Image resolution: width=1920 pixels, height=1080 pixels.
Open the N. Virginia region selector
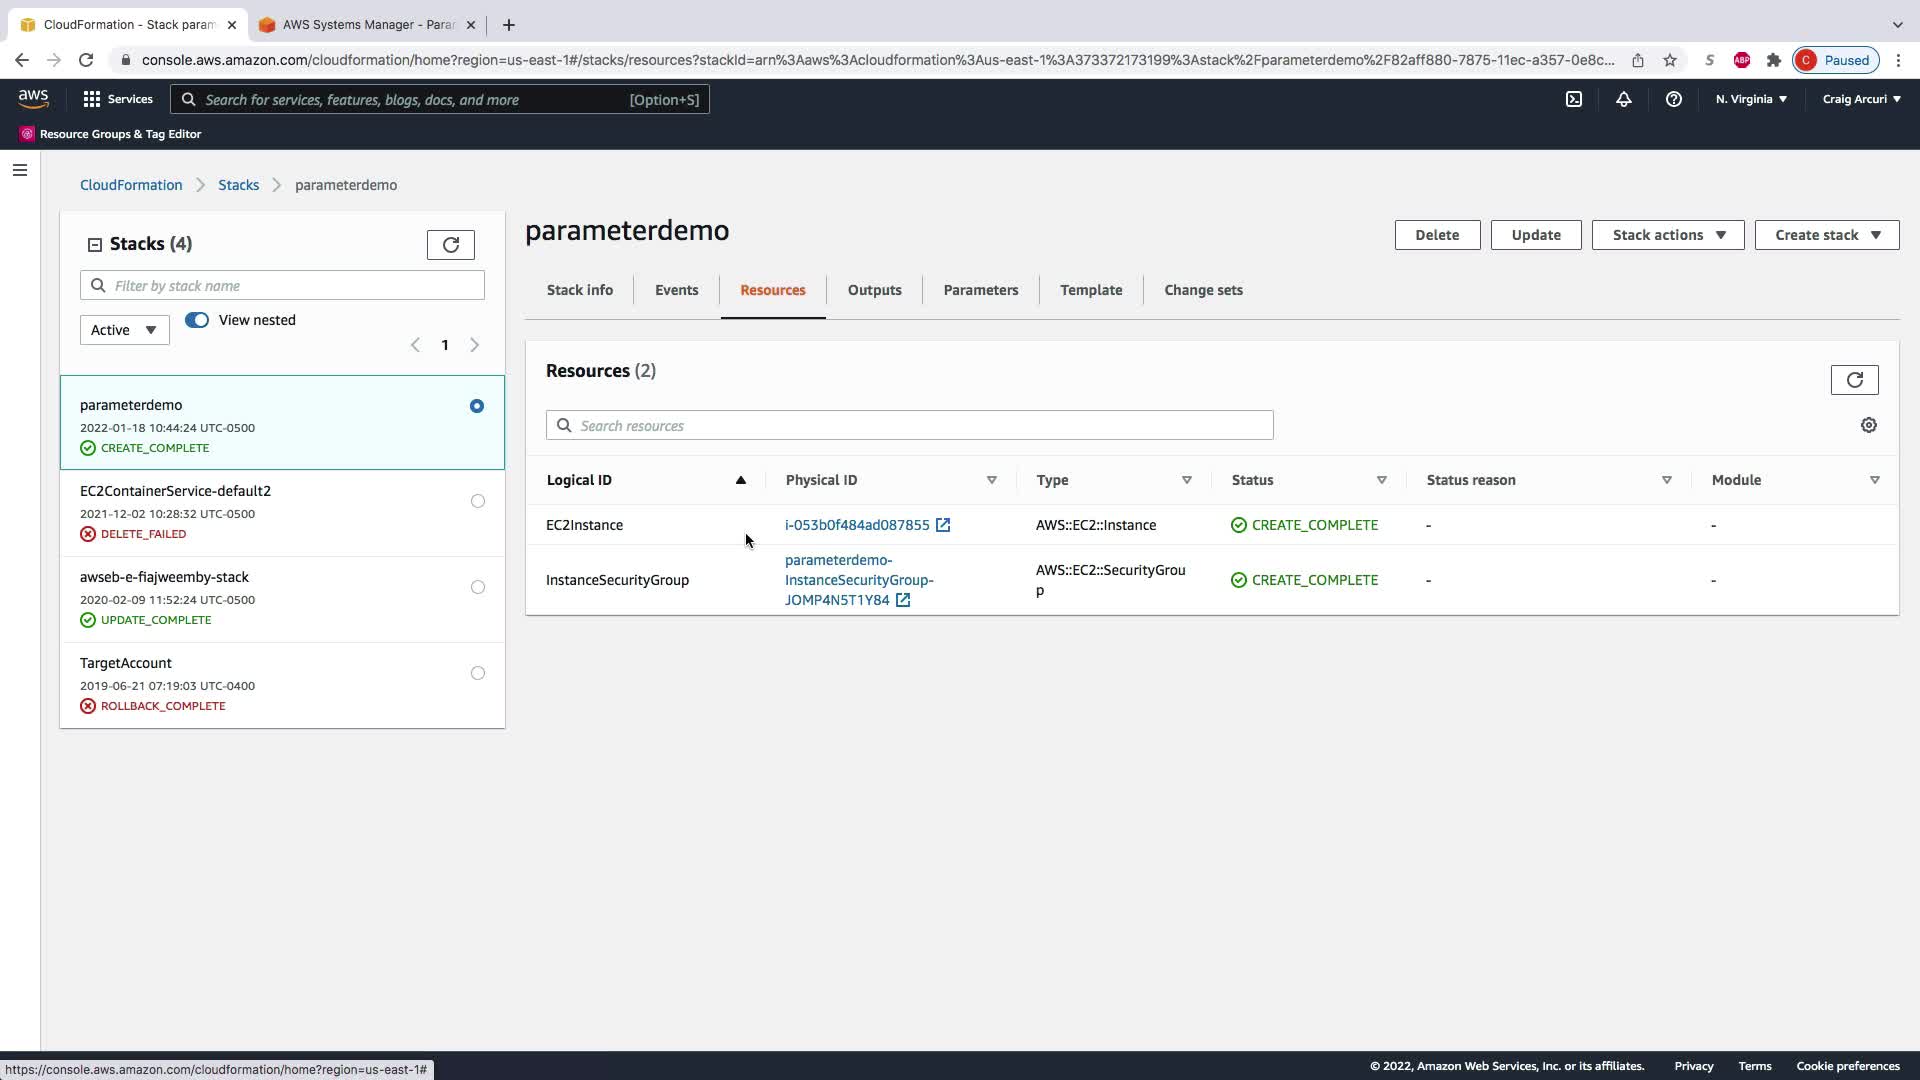(x=1751, y=99)
